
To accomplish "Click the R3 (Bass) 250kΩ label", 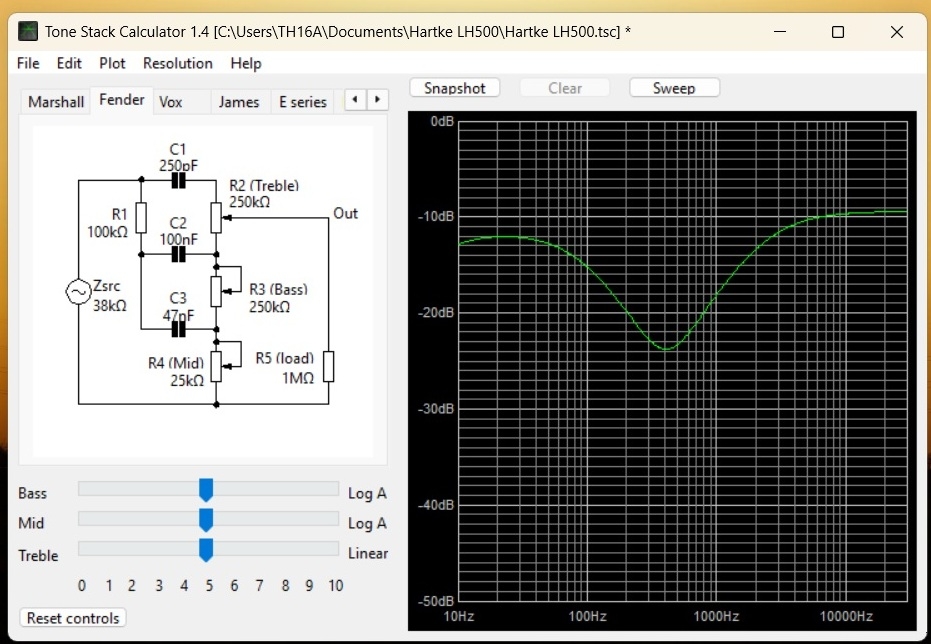I will [278, 298].
